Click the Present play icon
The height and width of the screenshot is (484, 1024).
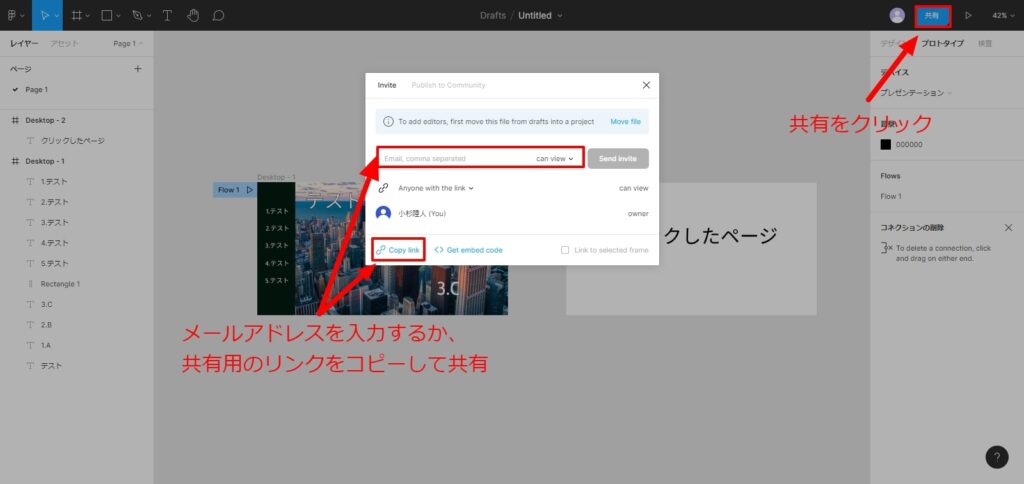[968, 15]
